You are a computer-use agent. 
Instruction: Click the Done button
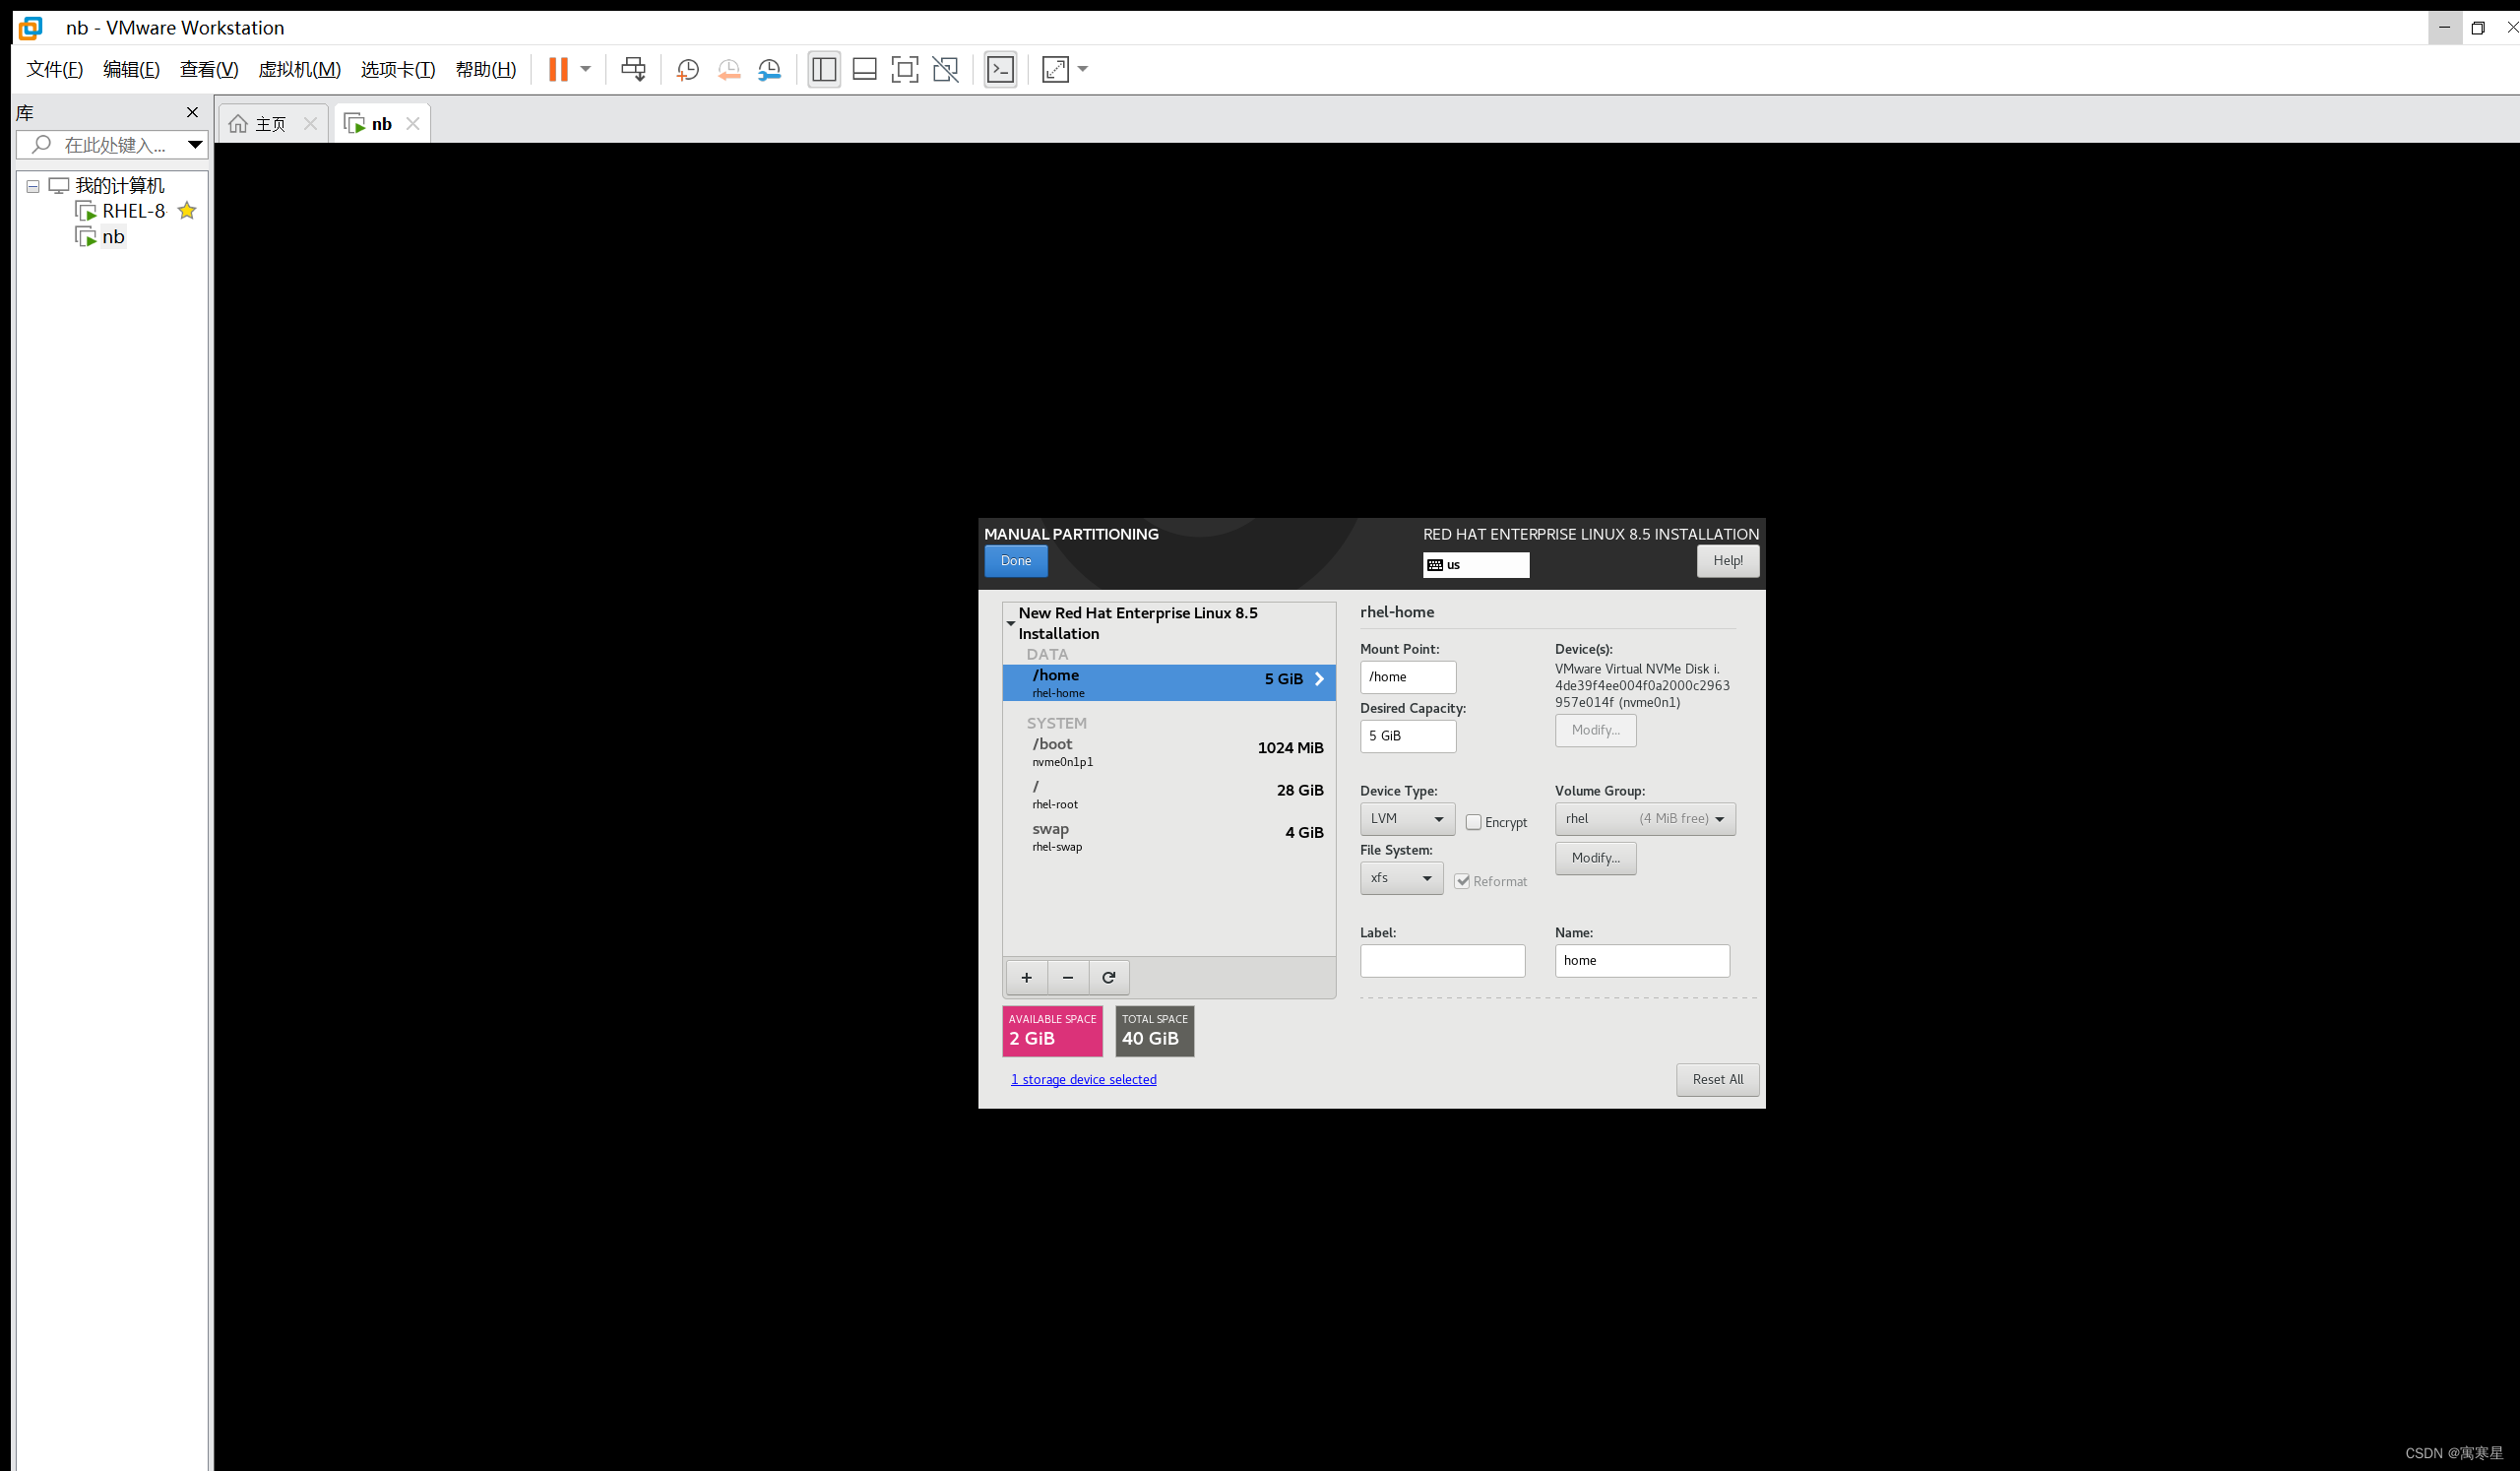(x=1015, y=561)
